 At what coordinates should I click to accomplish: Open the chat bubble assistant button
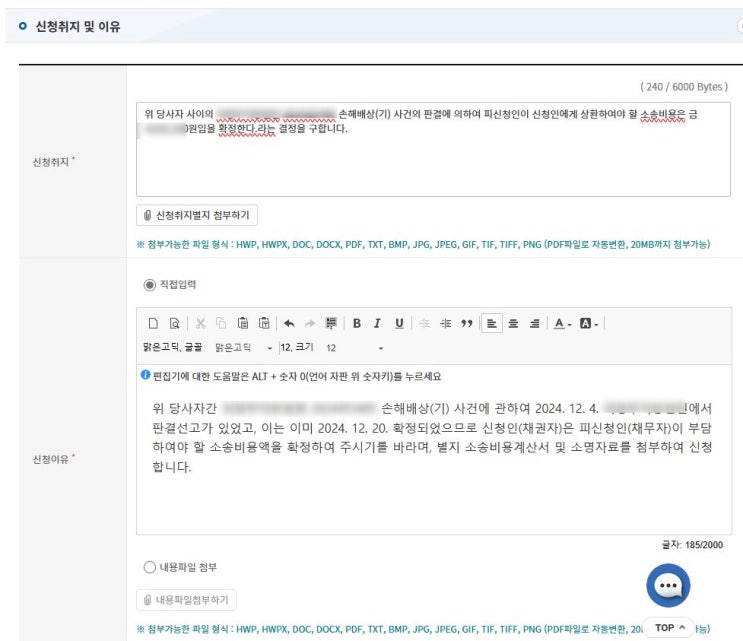668,585
